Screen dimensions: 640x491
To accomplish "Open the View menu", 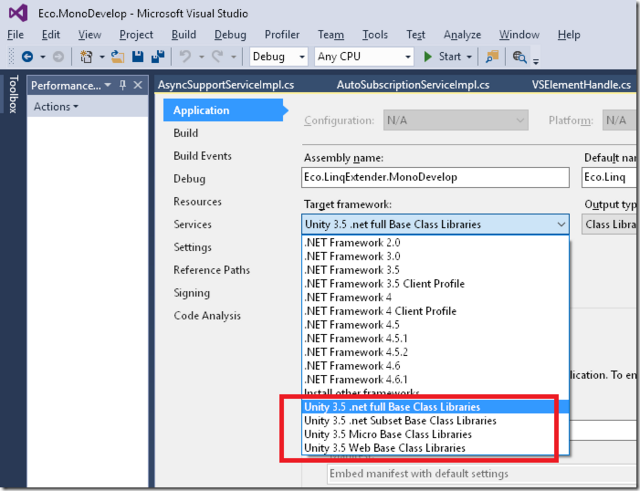I will coord(89,35).
